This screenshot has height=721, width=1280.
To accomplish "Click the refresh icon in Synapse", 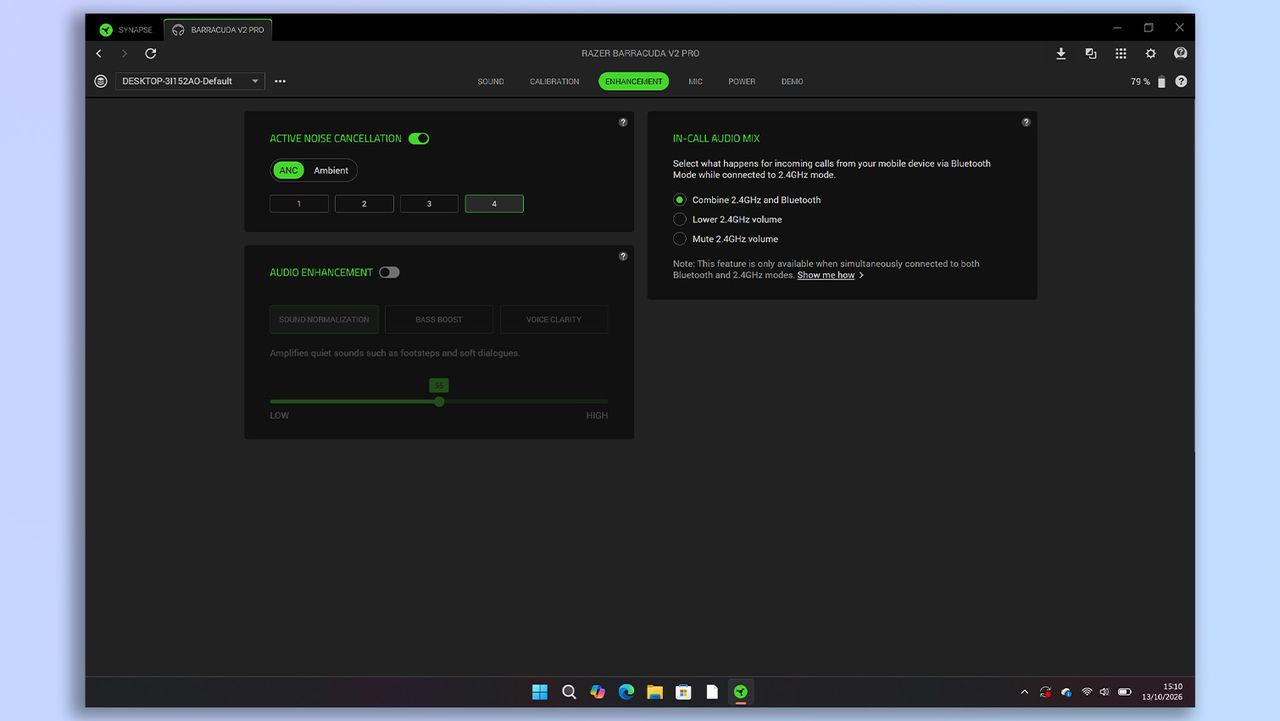I will pyautogui.click(x=151, y=53).
